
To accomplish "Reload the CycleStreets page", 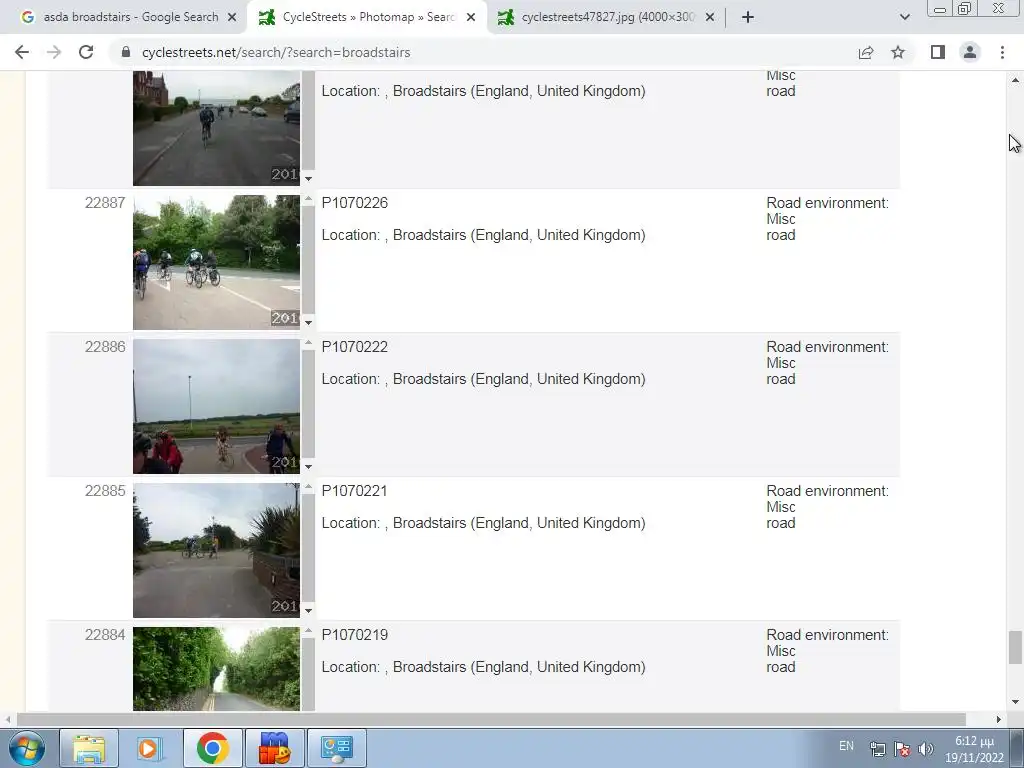I will click(x=86, y=52).
